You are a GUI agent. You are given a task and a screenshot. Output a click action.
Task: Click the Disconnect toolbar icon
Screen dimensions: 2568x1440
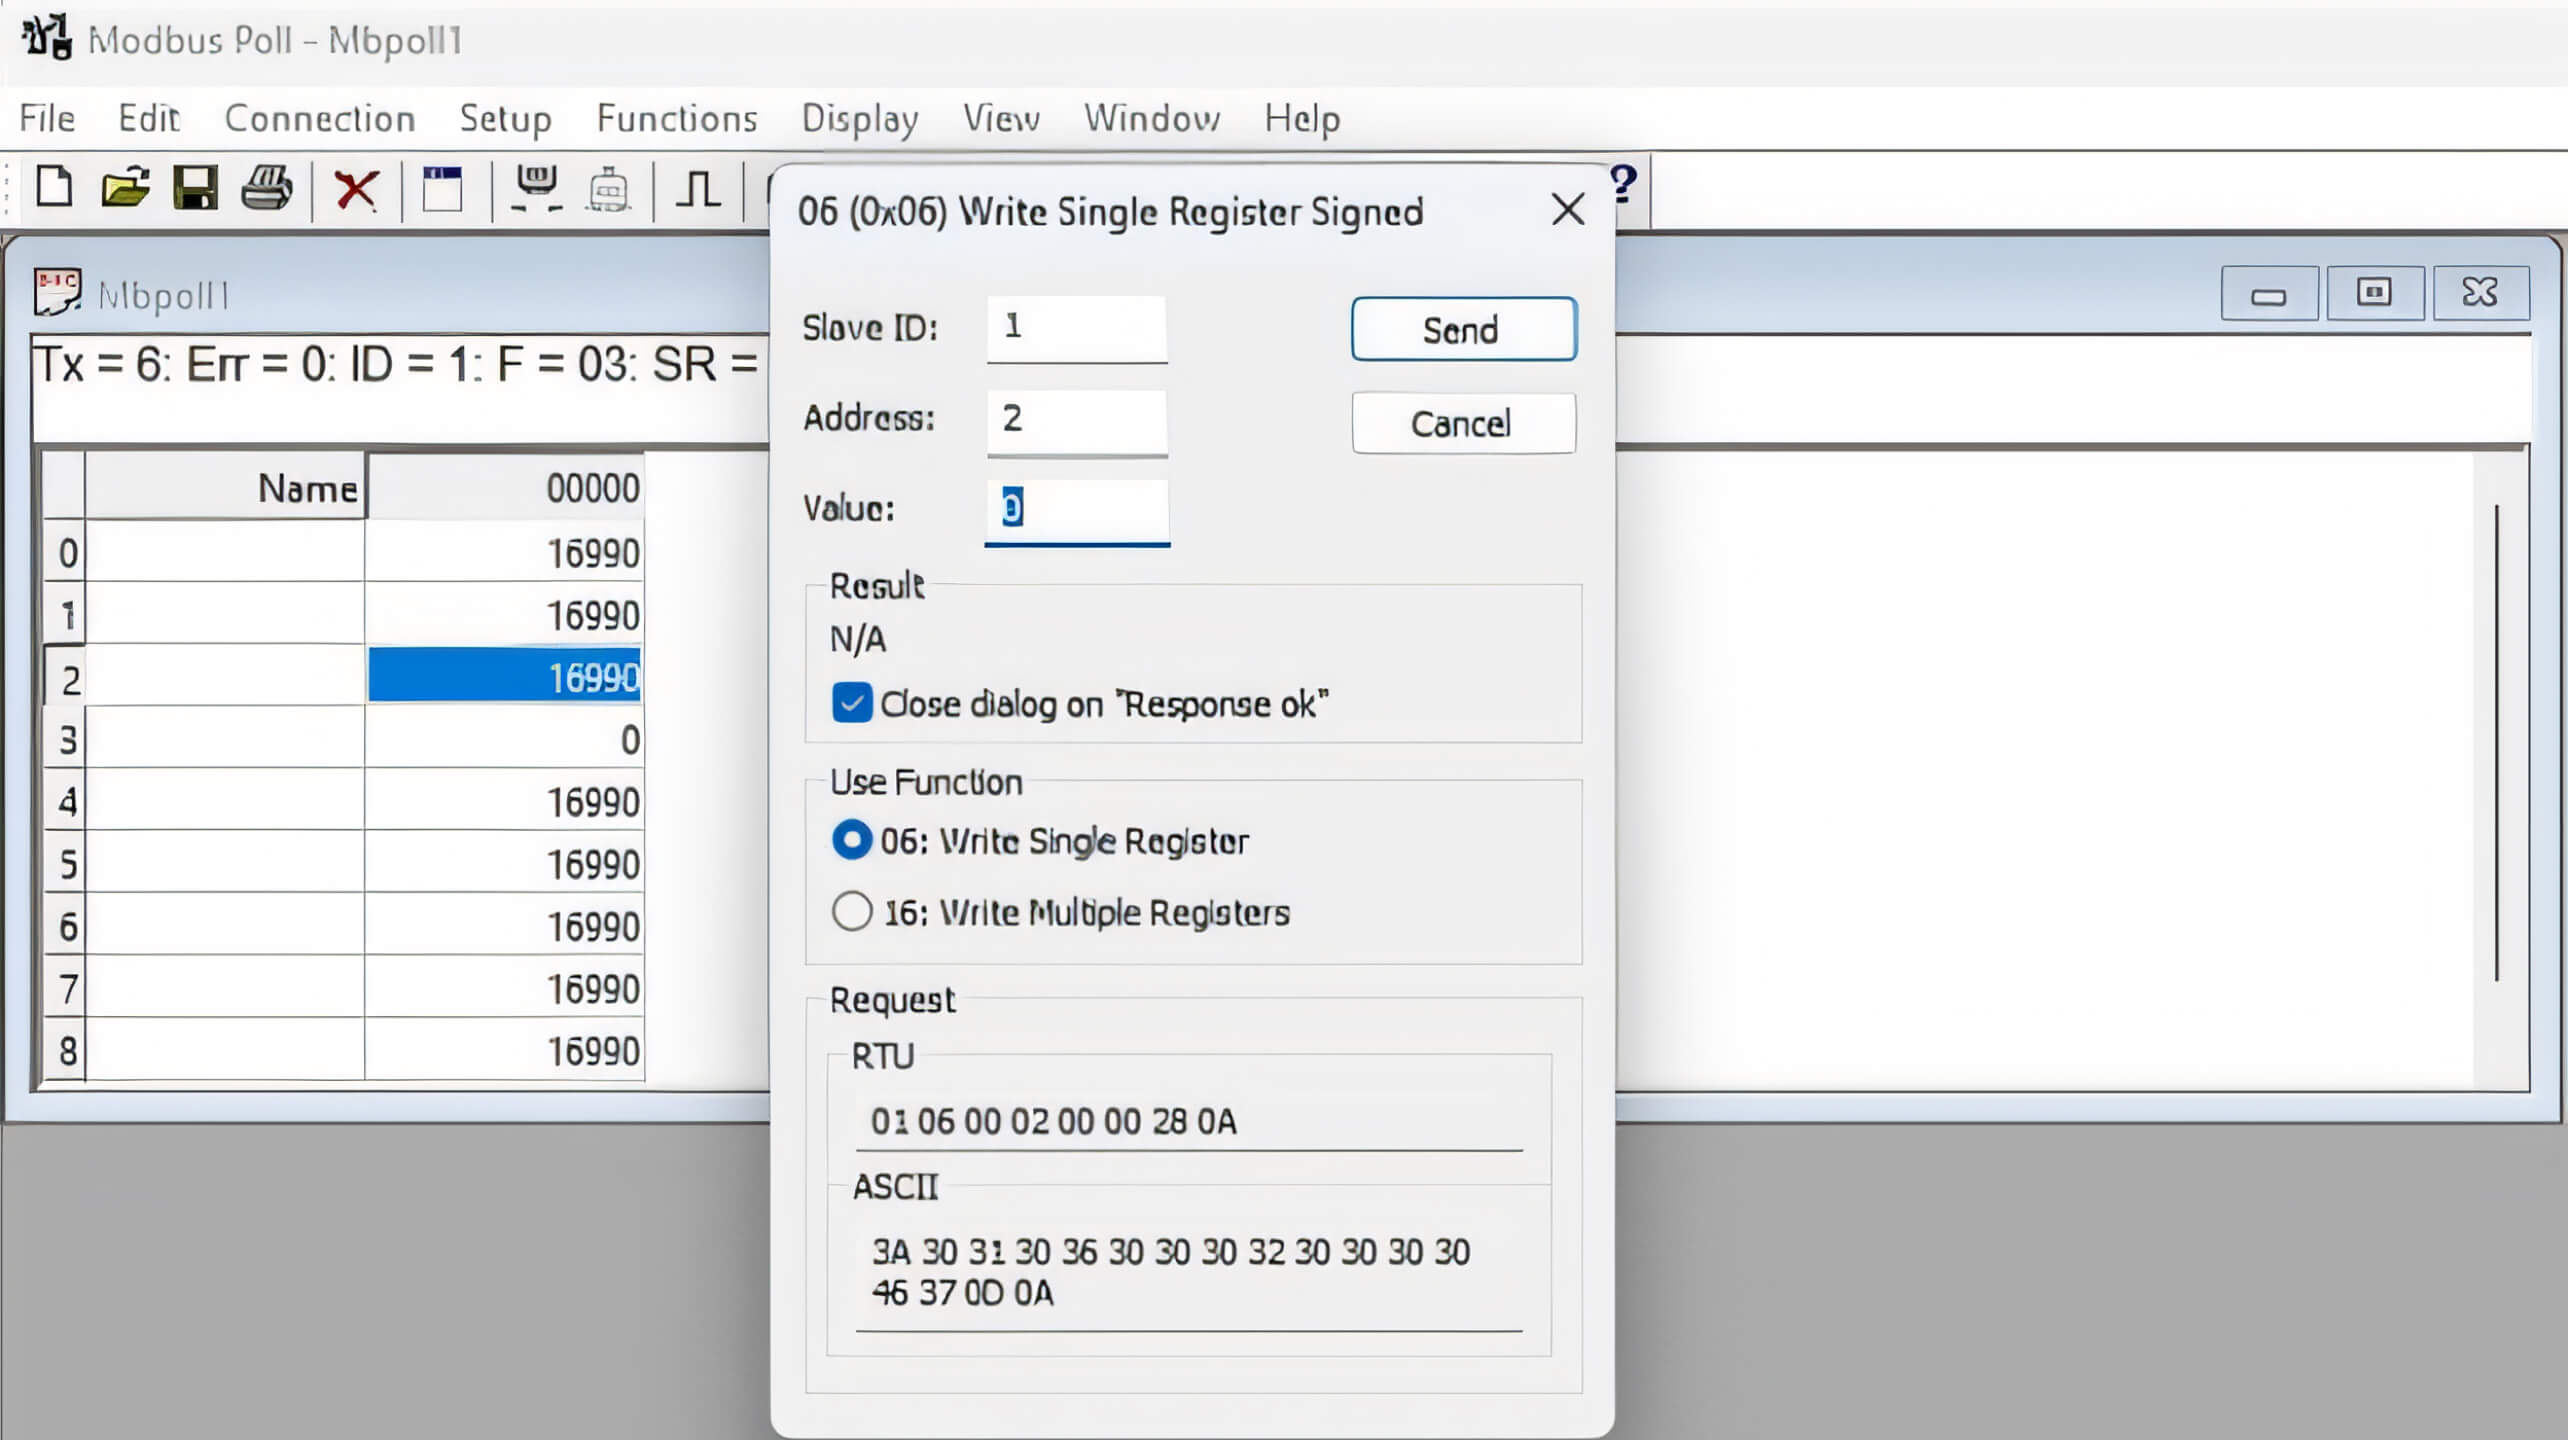pos(609,189)
